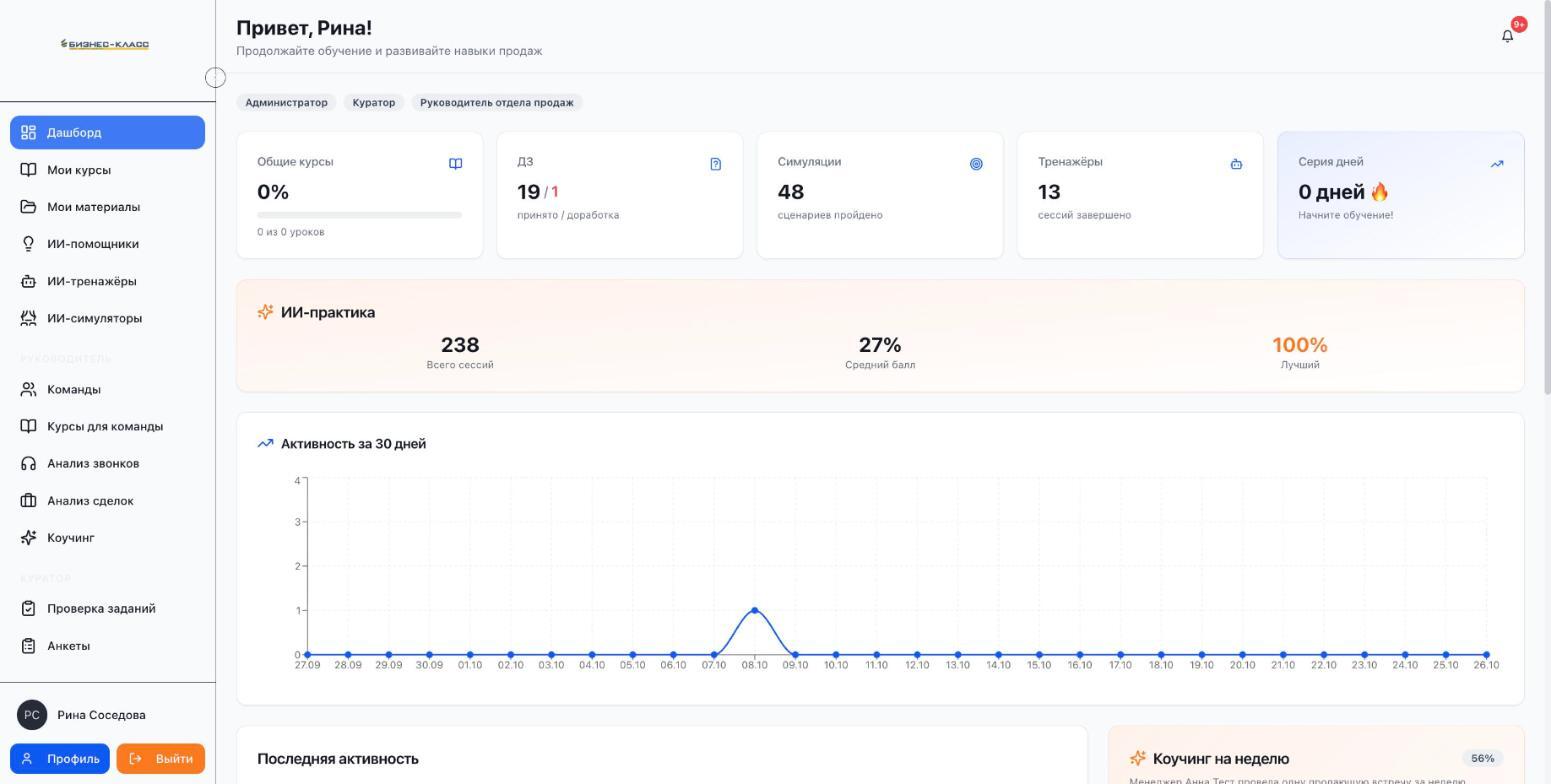Click the Коучинг sparkle icon in sidebar
Viewport: 1551px width, 784px height.
point(28,537)
